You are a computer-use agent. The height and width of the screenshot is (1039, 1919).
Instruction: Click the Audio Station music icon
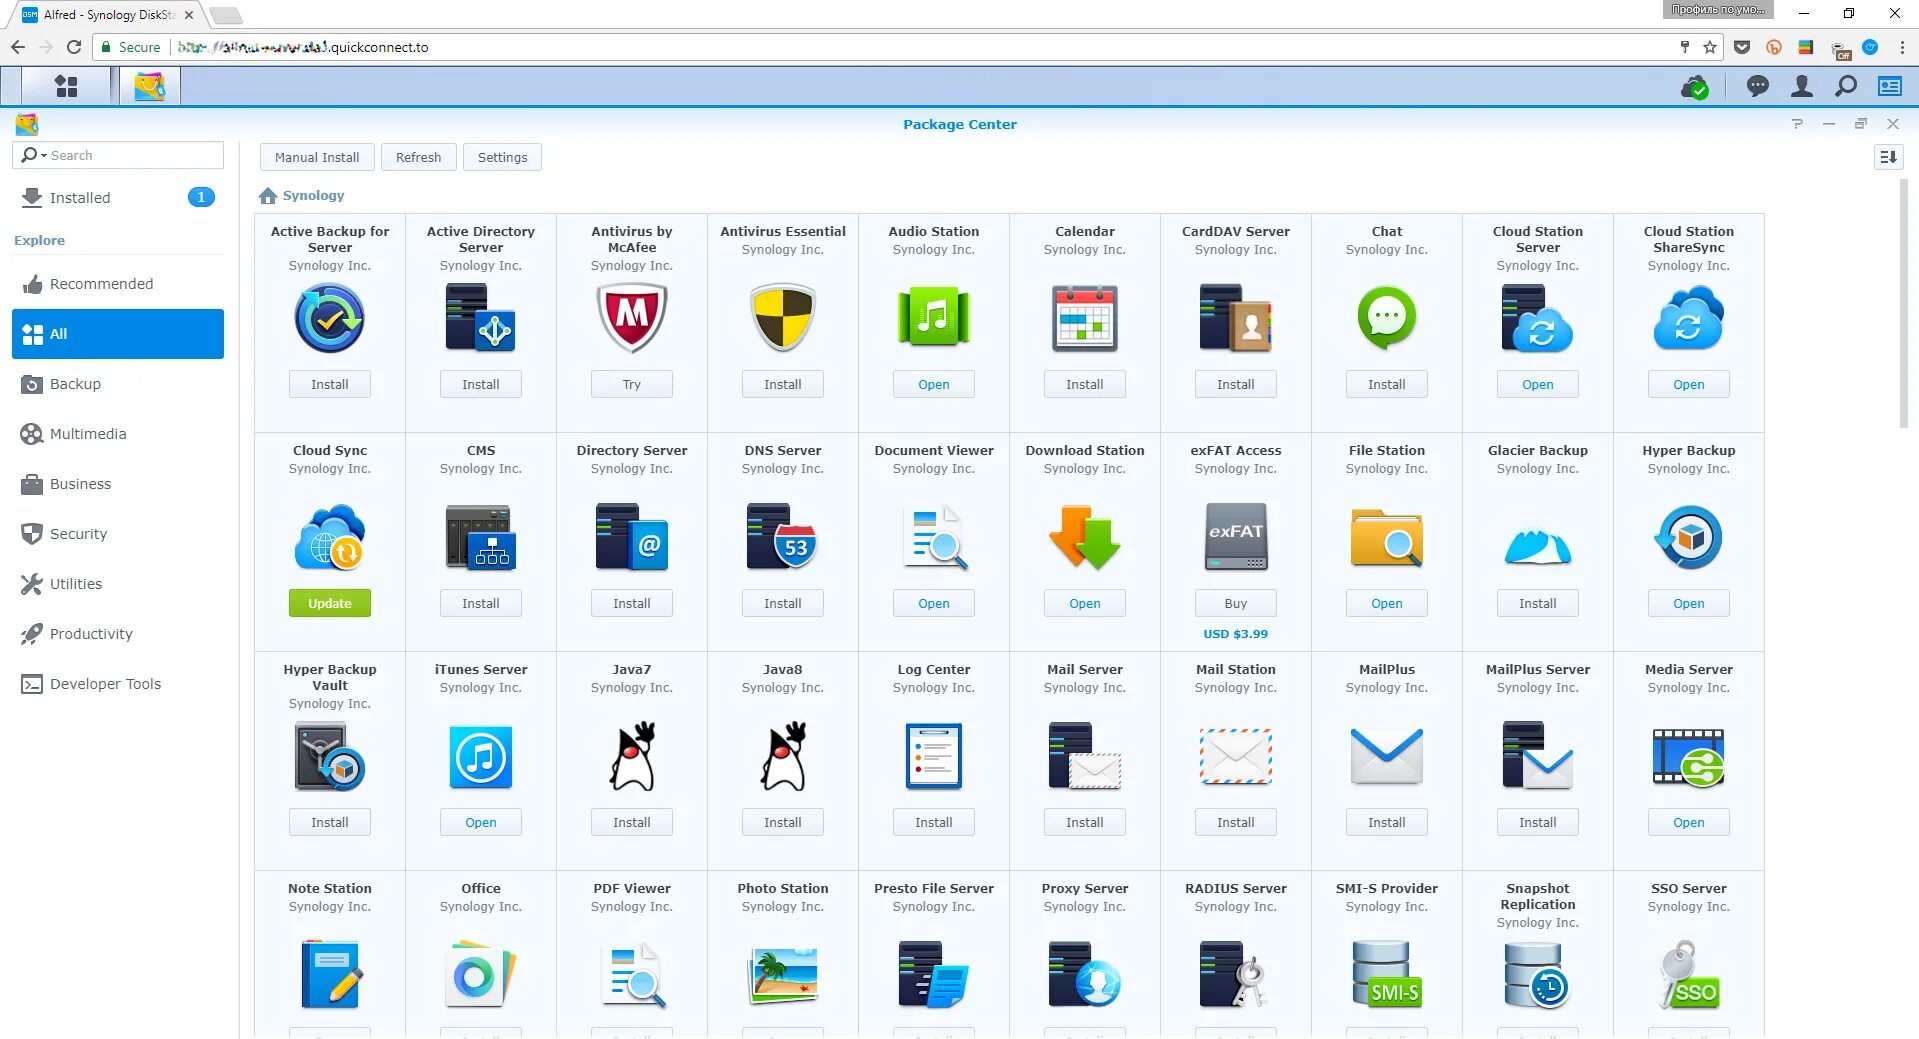click(934, 318)
